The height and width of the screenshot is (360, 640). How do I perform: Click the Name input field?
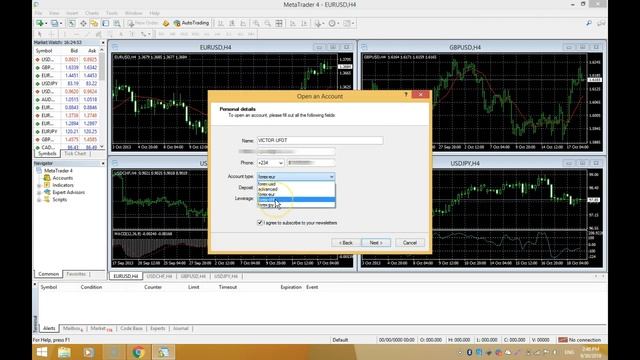[320, 140]
